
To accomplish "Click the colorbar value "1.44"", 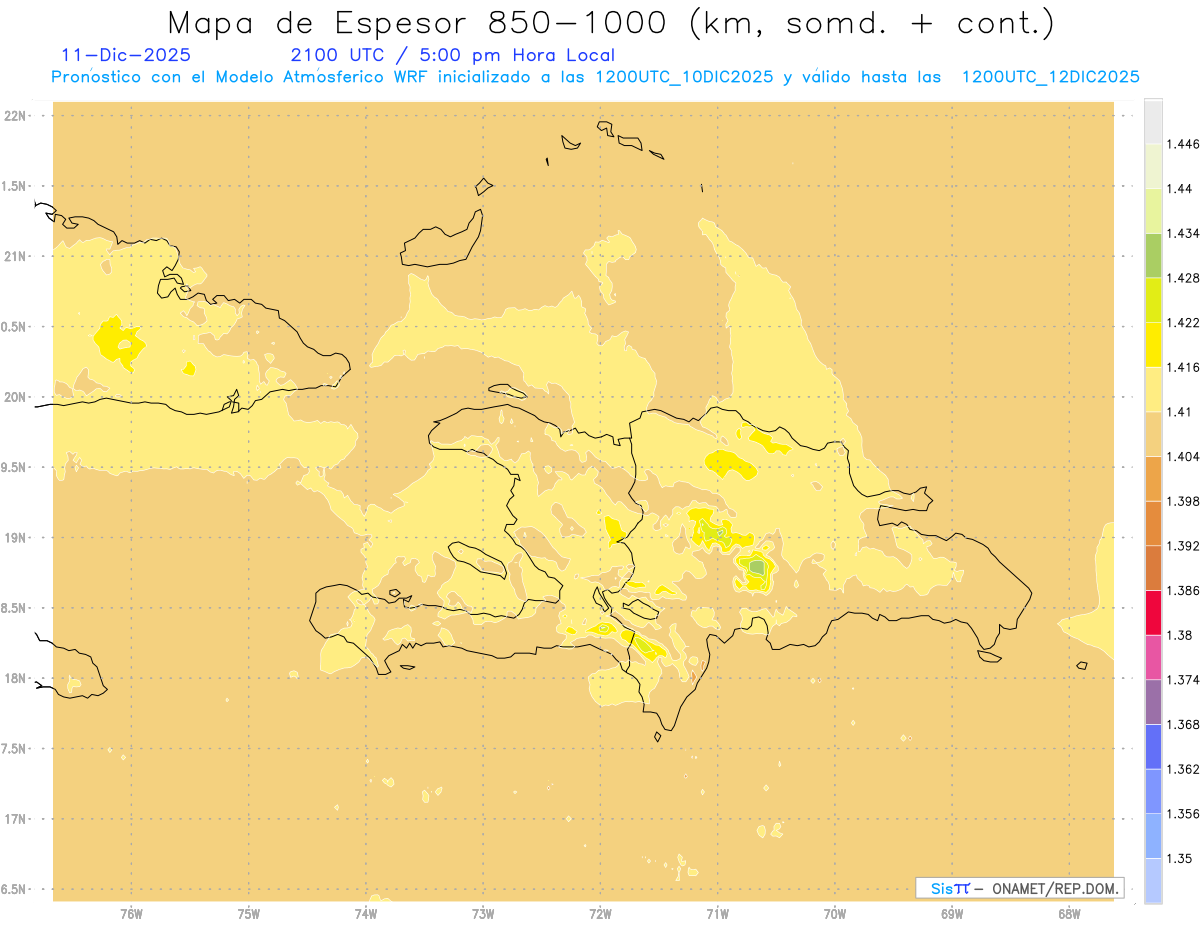I will point(1180,189).
